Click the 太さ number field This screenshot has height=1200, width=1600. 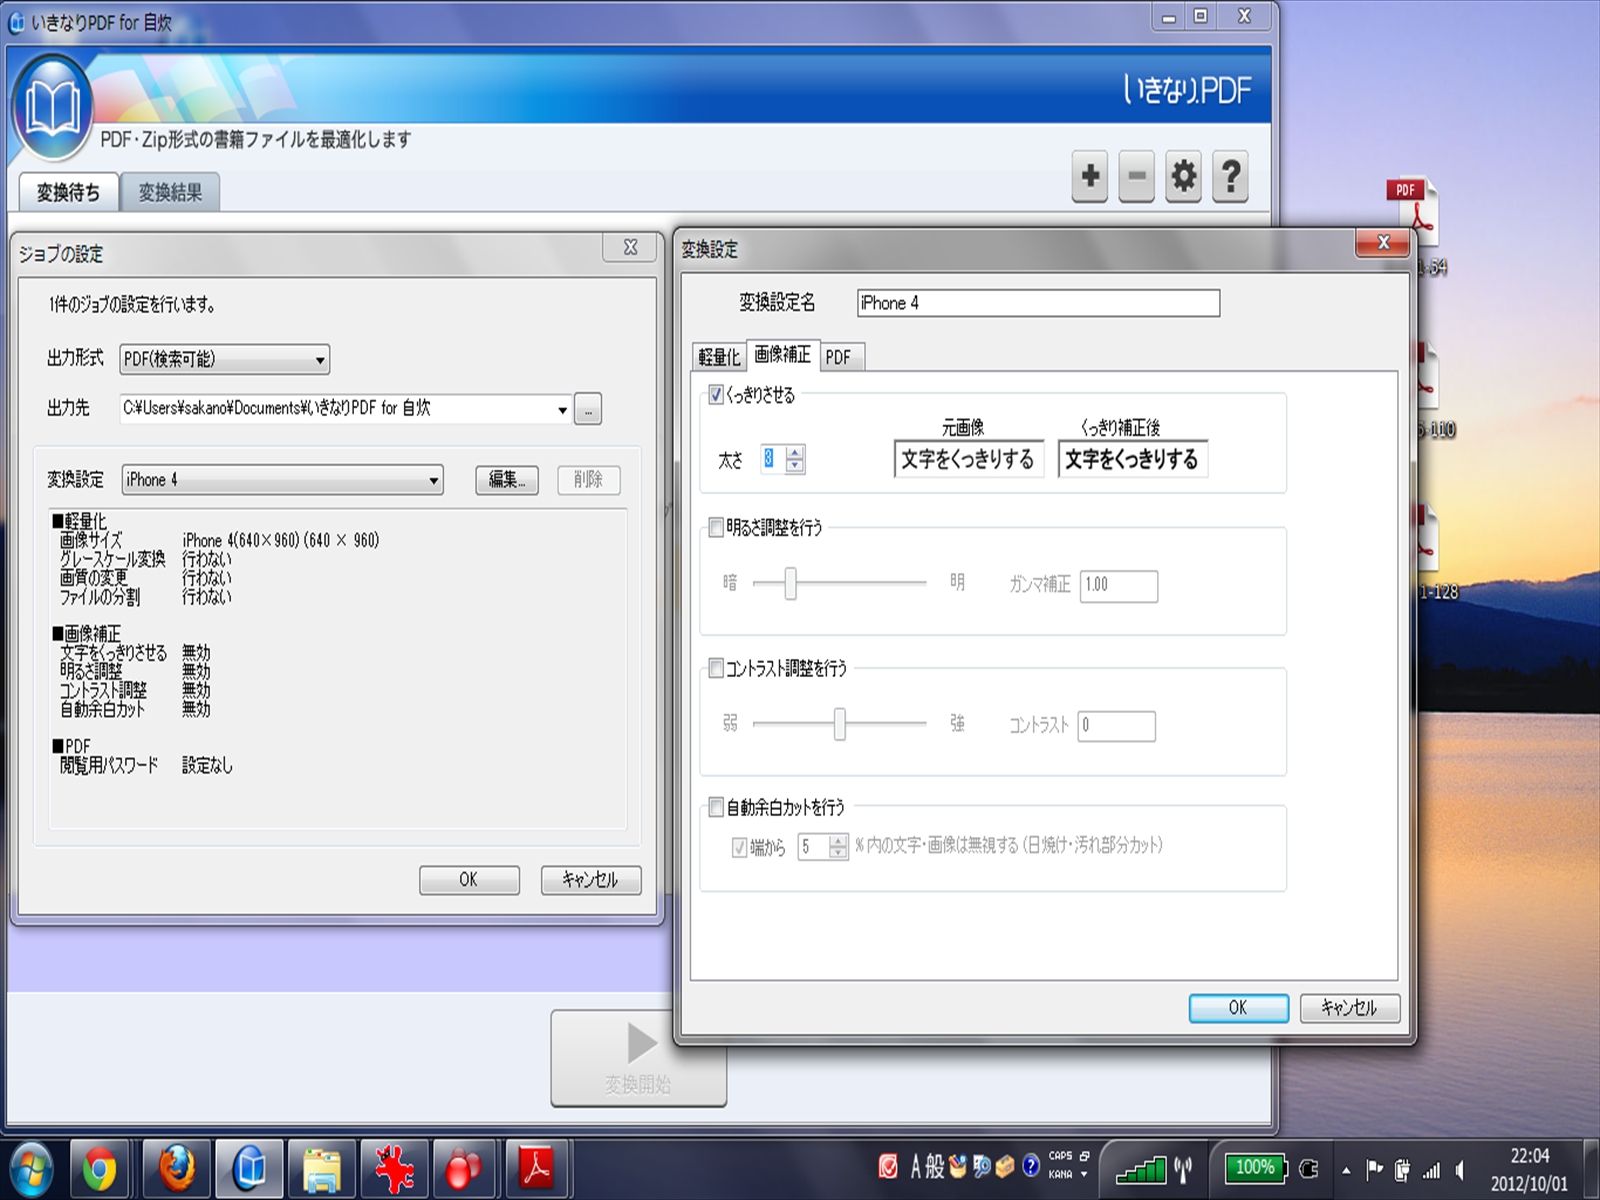tap(773, 459)
